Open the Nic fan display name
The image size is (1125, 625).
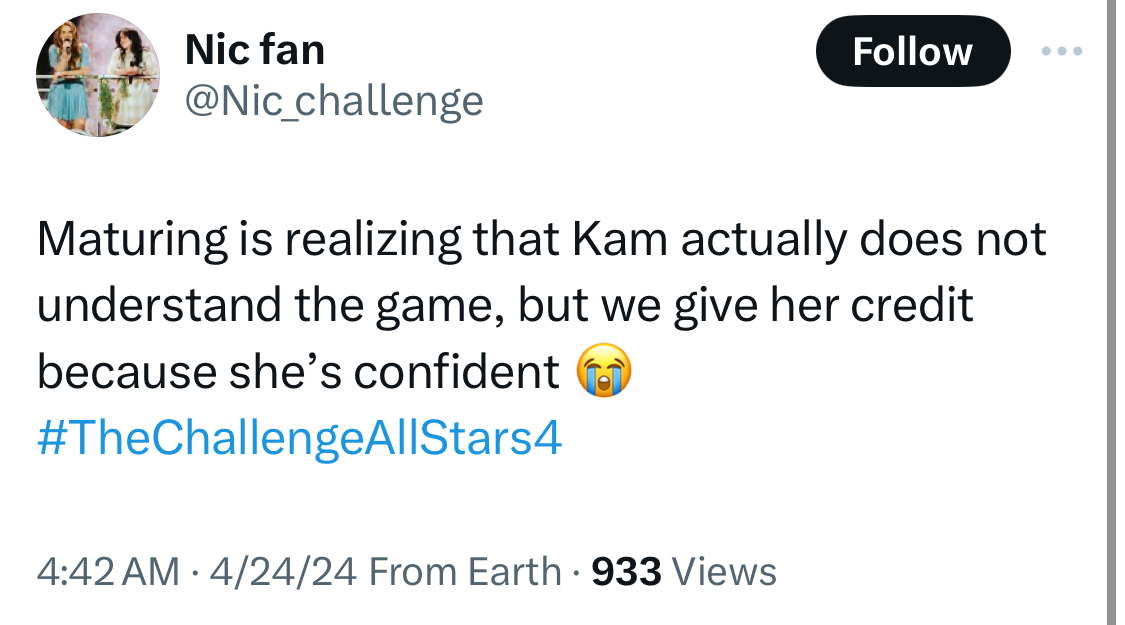(x=255, y=50)
